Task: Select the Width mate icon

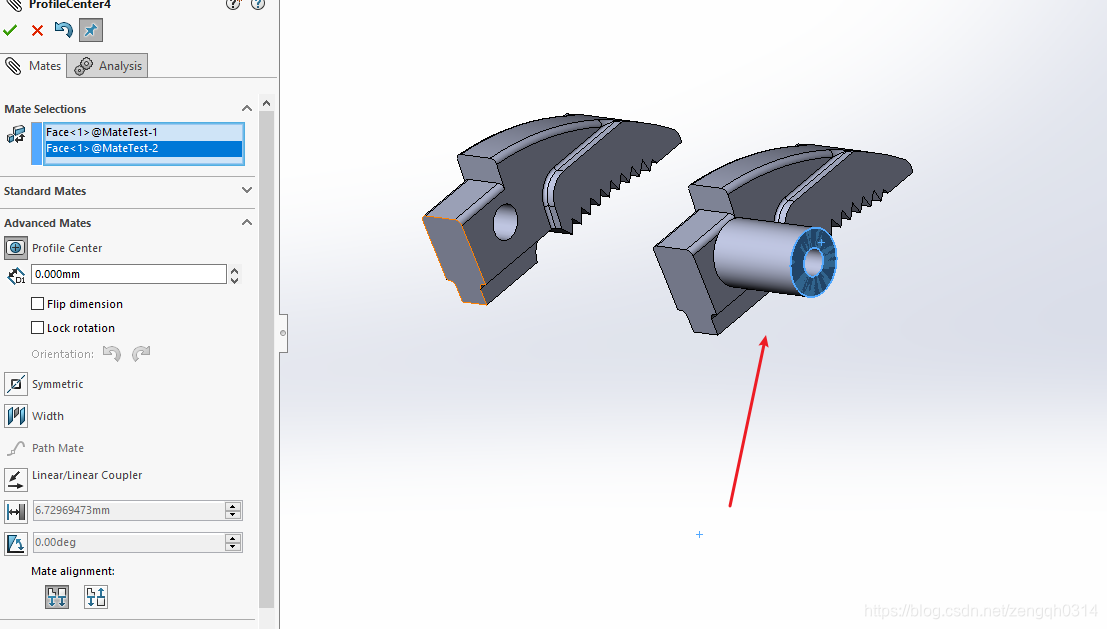Action: point(16,416)
